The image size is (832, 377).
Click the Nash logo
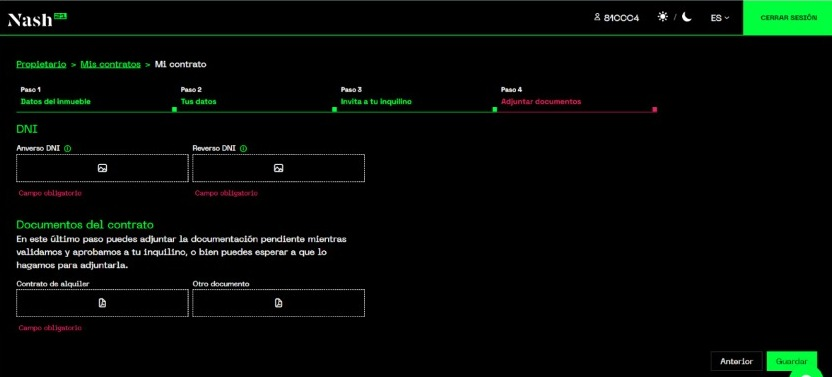[37, 20]
